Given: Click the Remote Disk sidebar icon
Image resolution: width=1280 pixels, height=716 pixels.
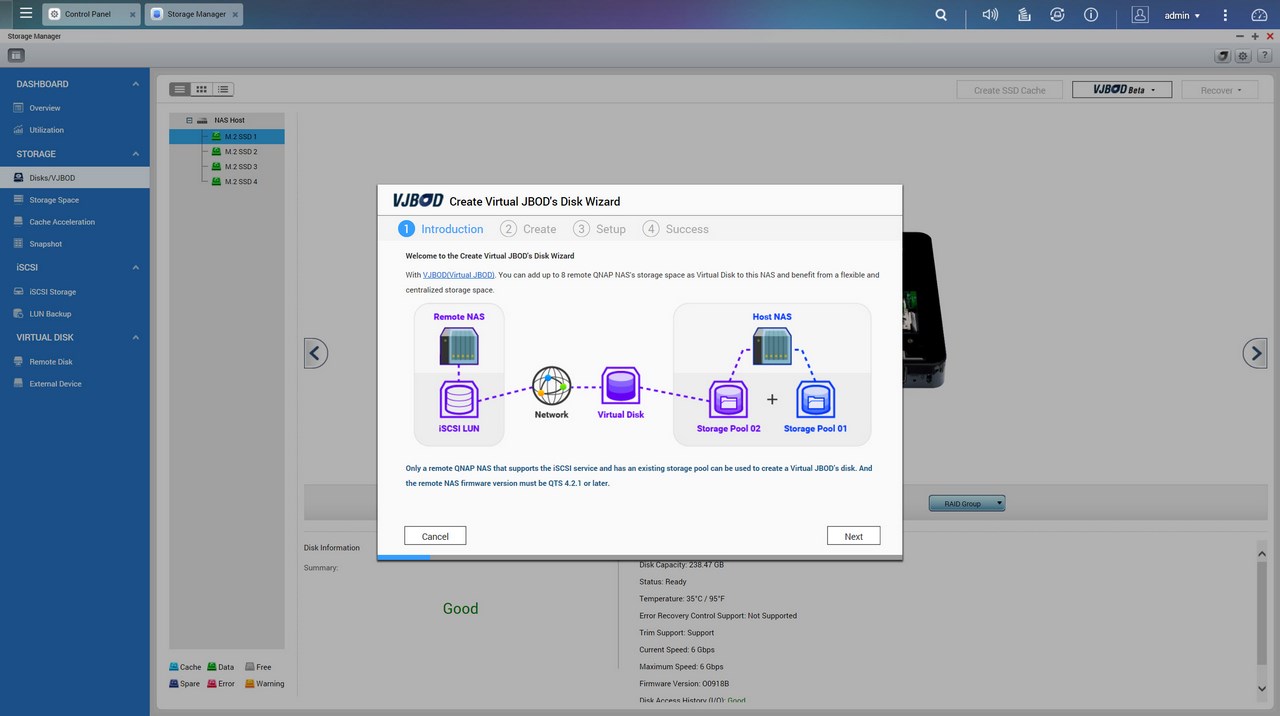Looking at the screenshot, I should (x=18, y=362).
